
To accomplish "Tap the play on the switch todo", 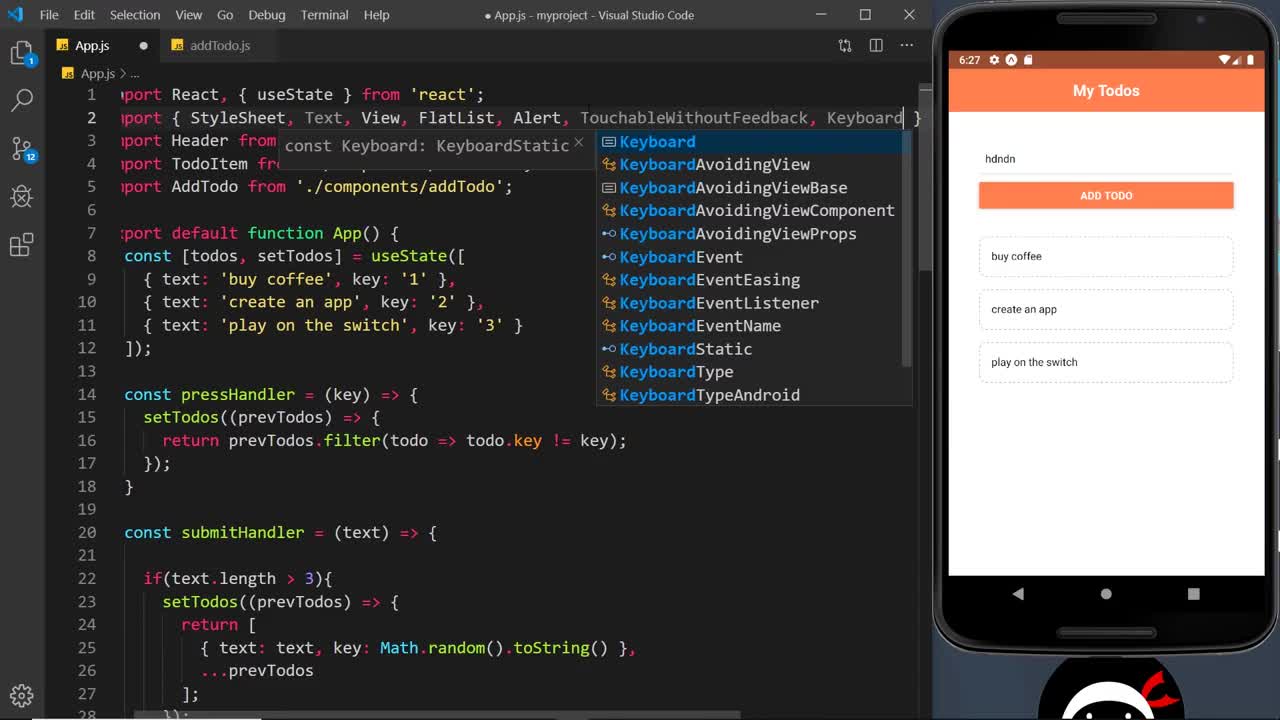I will 1106,363.
